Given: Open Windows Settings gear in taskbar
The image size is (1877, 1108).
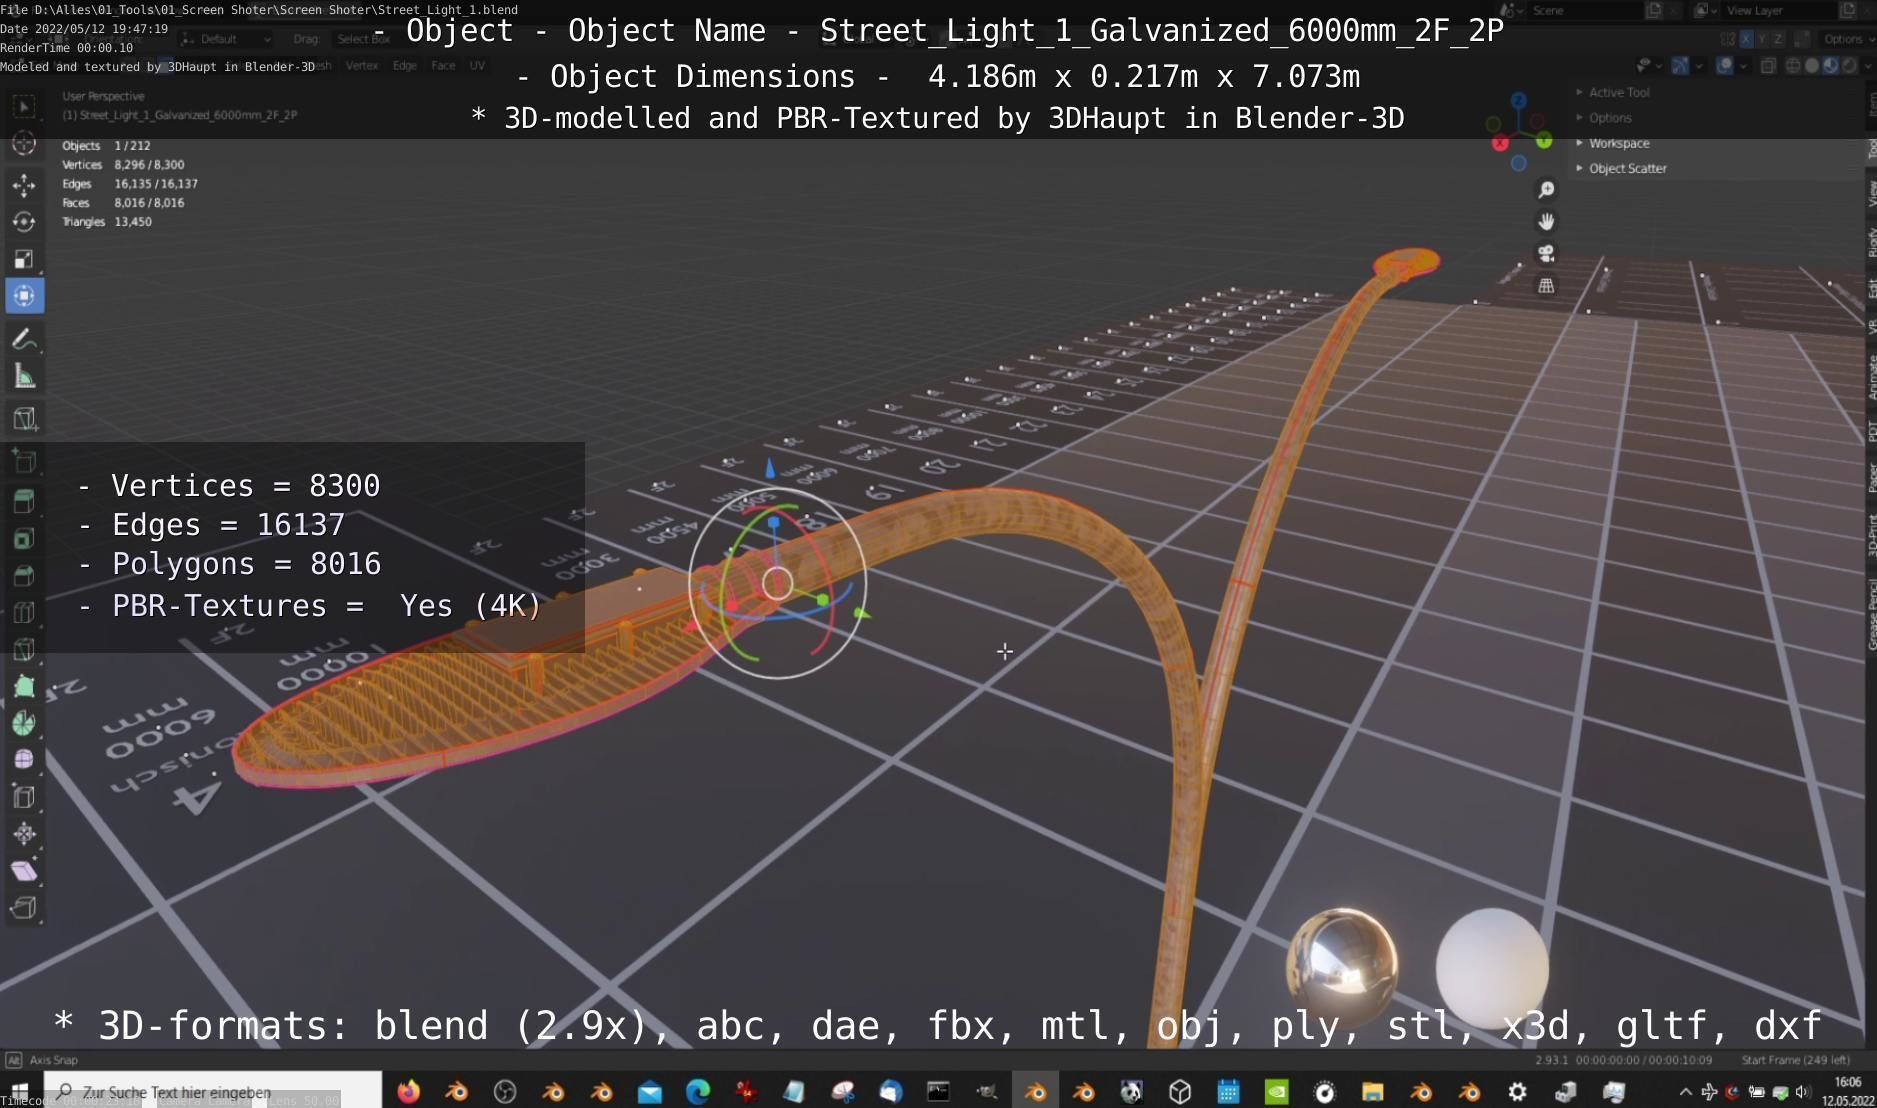Looking at the screenshot, I should click(1517, 1091).
